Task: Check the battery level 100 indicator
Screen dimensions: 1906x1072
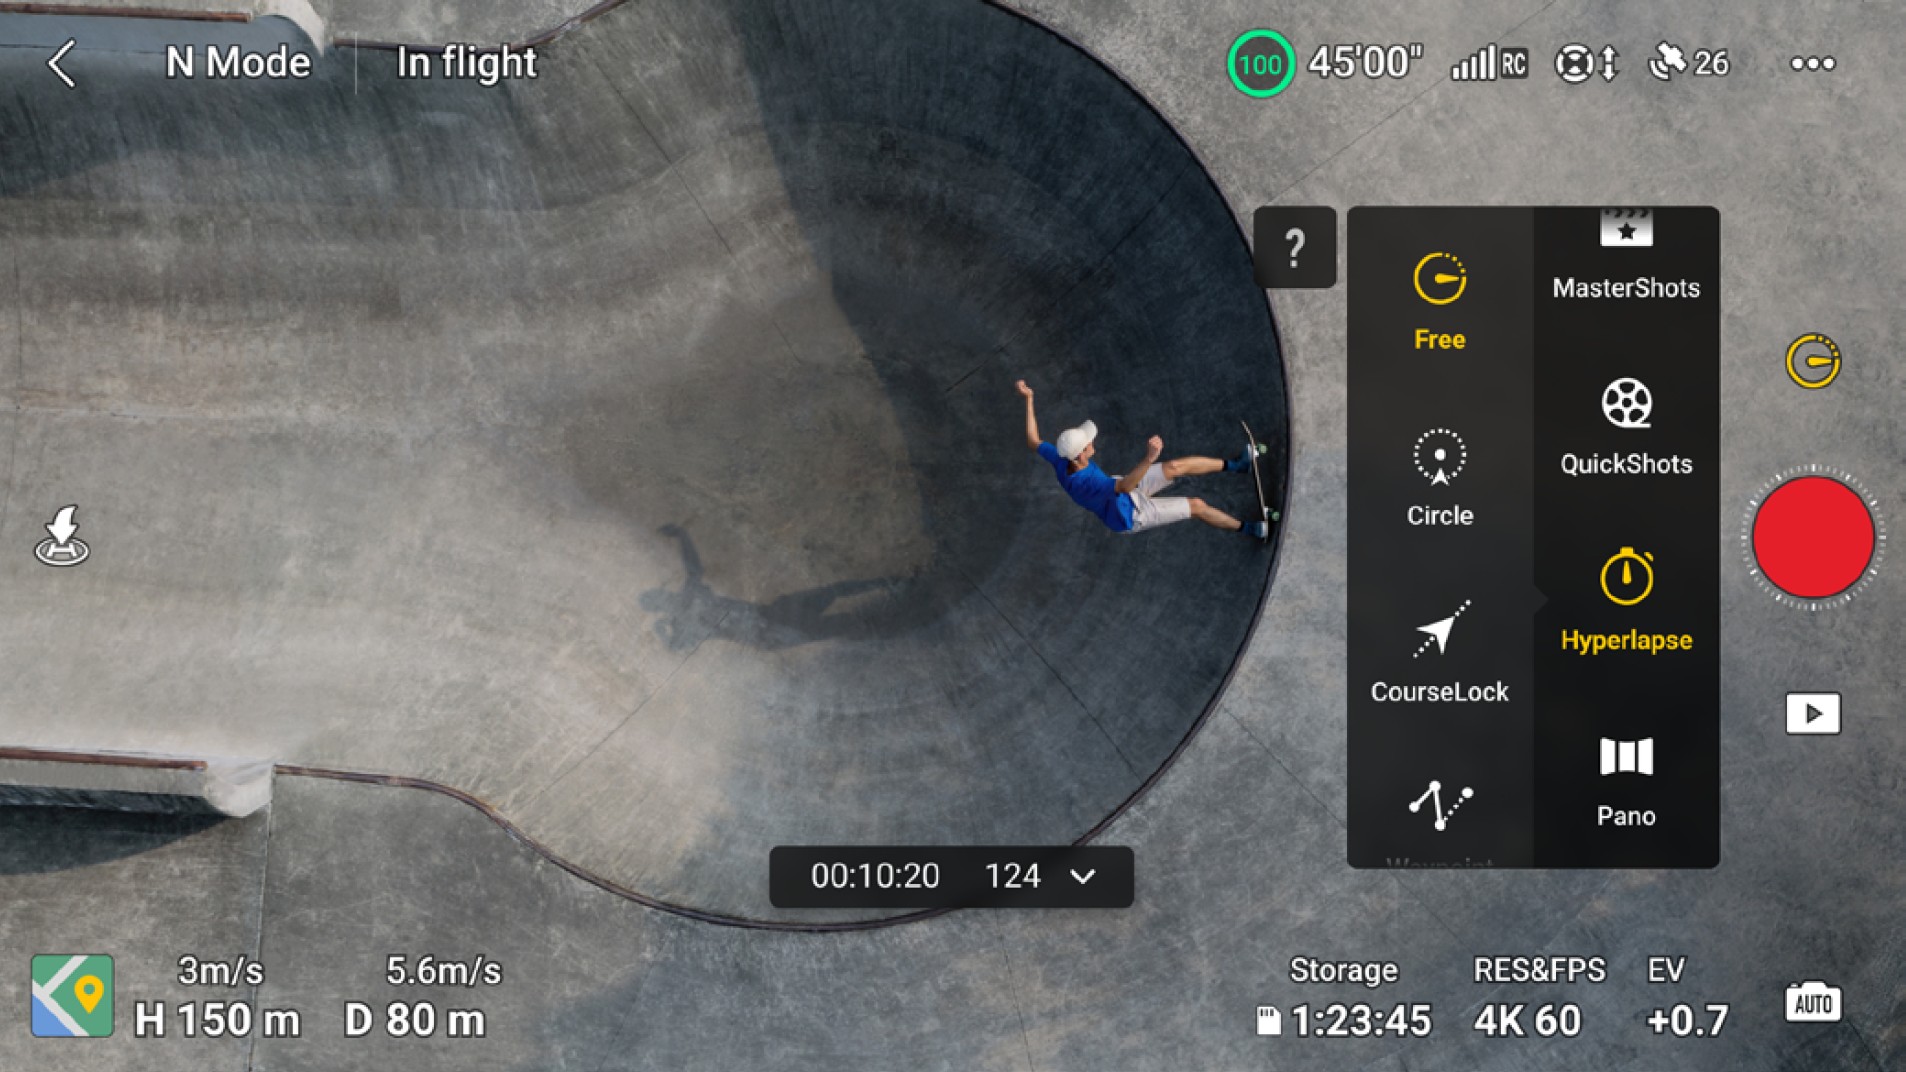Action: coord(1260,64)
